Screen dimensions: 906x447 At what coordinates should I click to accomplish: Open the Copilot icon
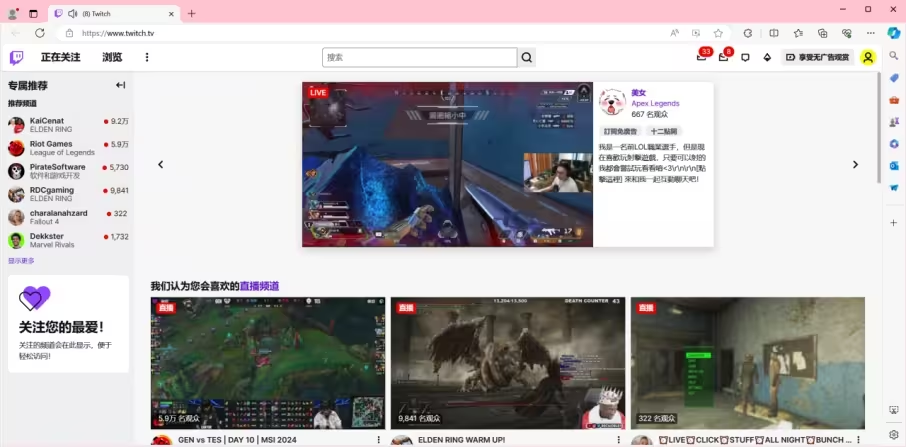pyautogui.click(x=894, y=33)
